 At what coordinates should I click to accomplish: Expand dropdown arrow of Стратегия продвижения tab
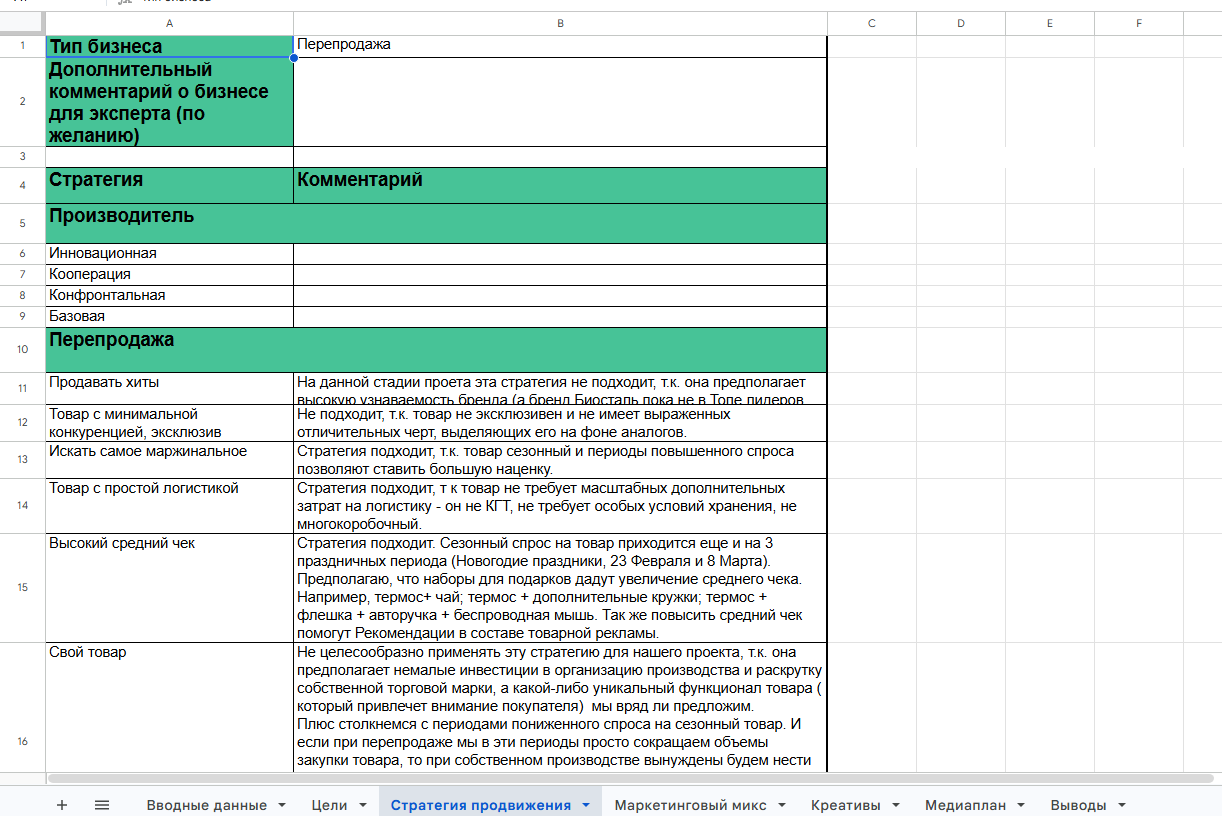pos(586,805)
